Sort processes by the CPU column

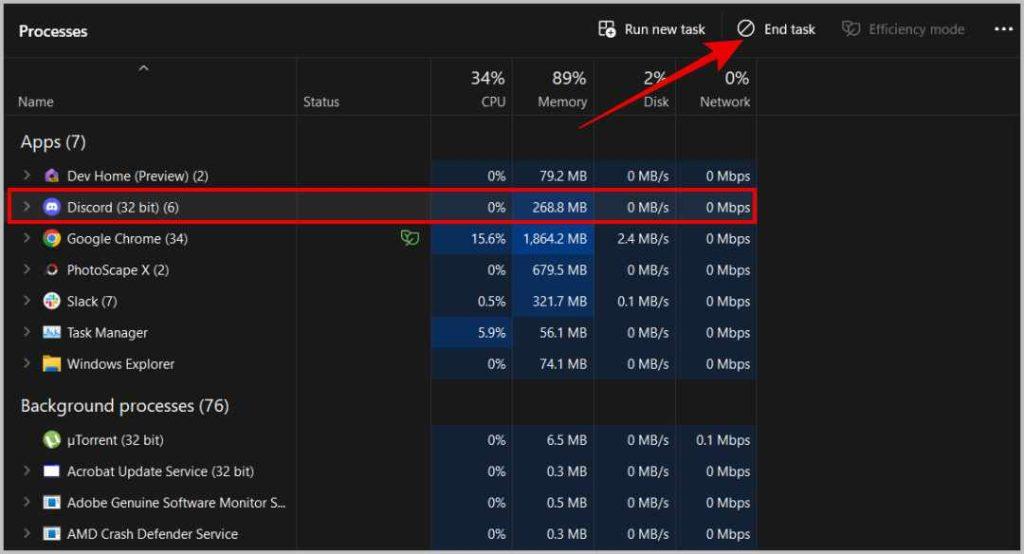coord(493,102)
